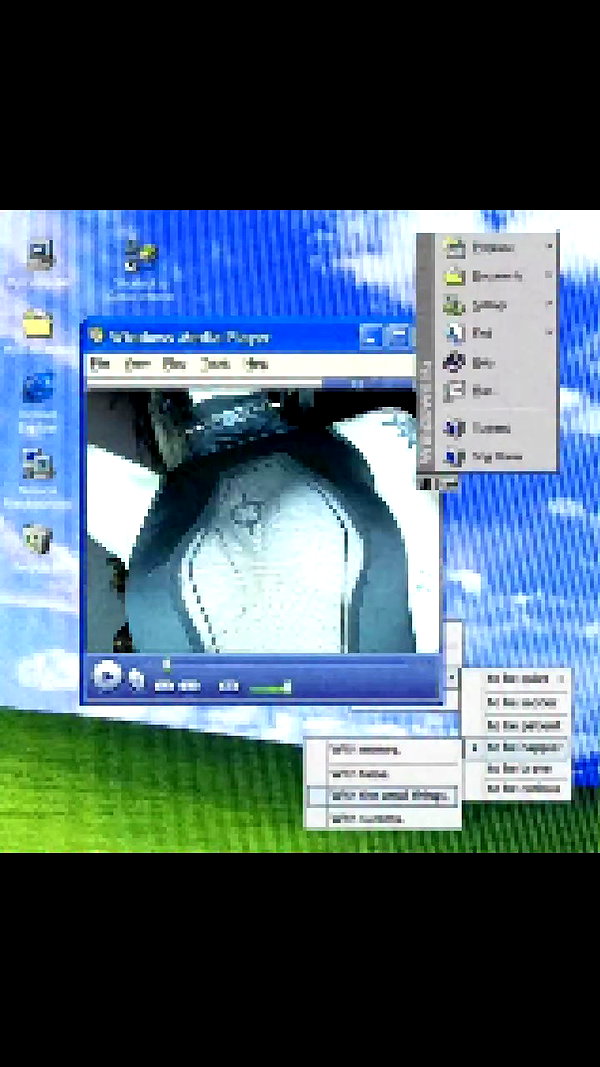
Task: Open the Help menu in Windows Media Player
Action: (256, 365)
